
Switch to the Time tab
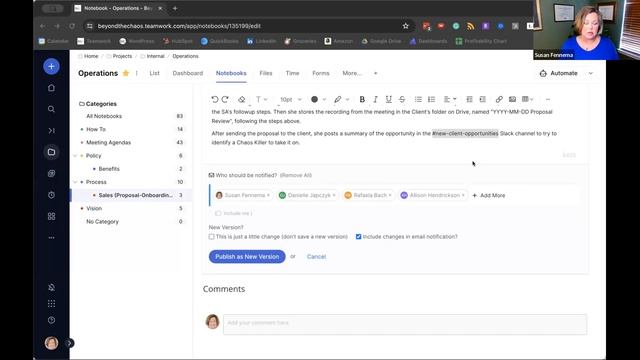coord(292,73)
